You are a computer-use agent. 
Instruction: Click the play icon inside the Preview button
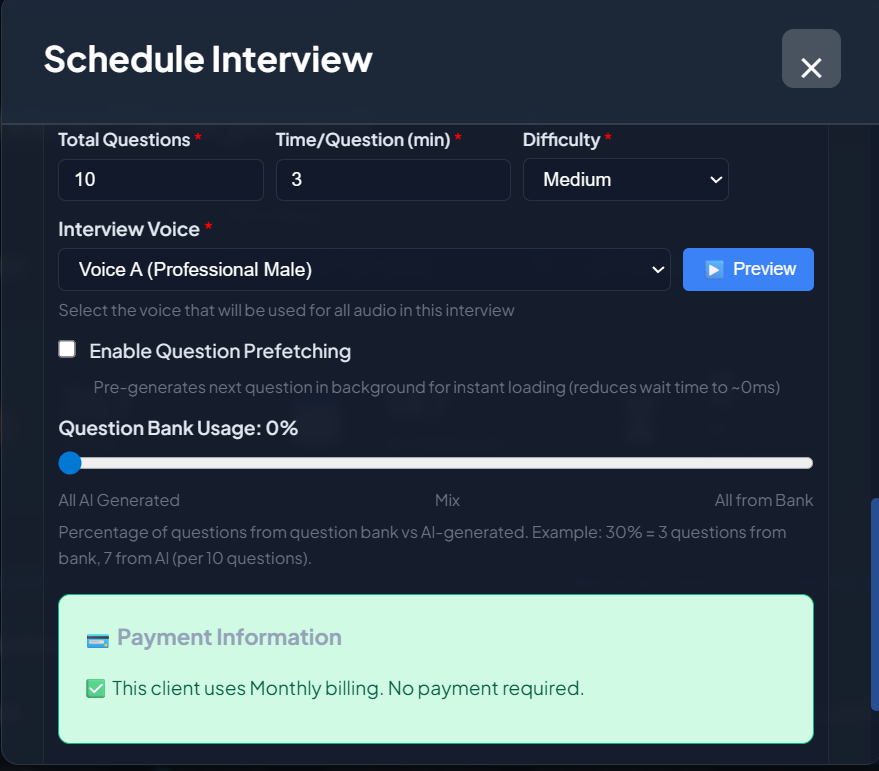coord(714,269)
